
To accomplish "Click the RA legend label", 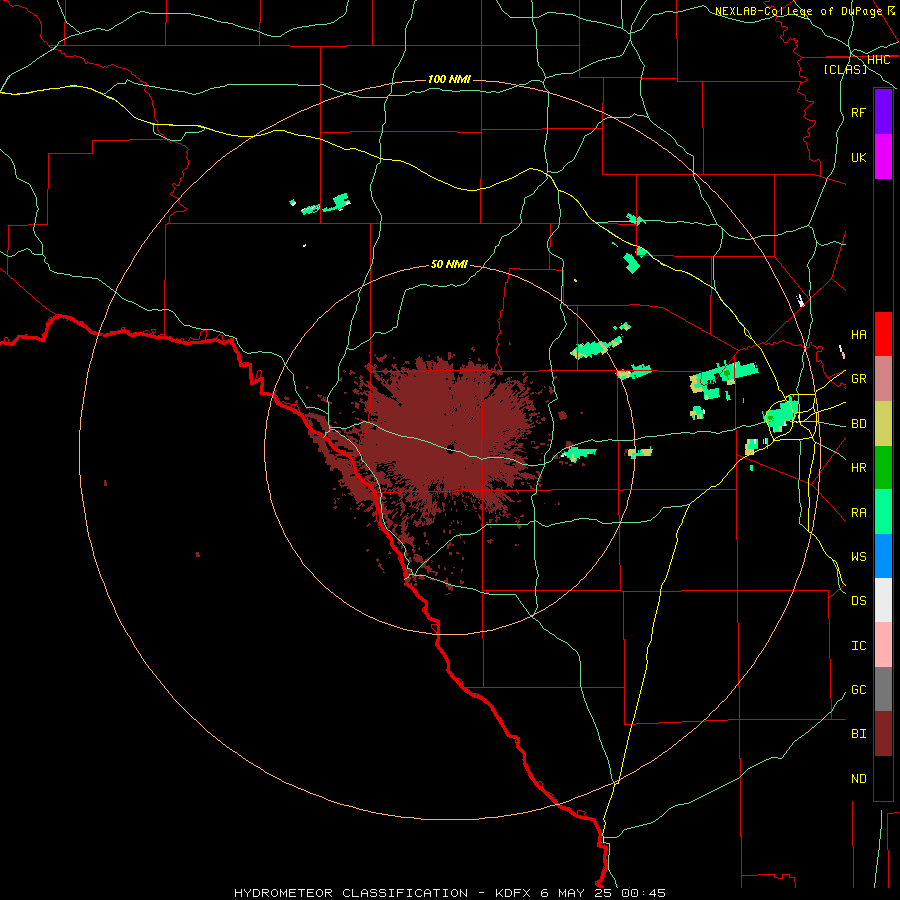I will tap(859, 513).
